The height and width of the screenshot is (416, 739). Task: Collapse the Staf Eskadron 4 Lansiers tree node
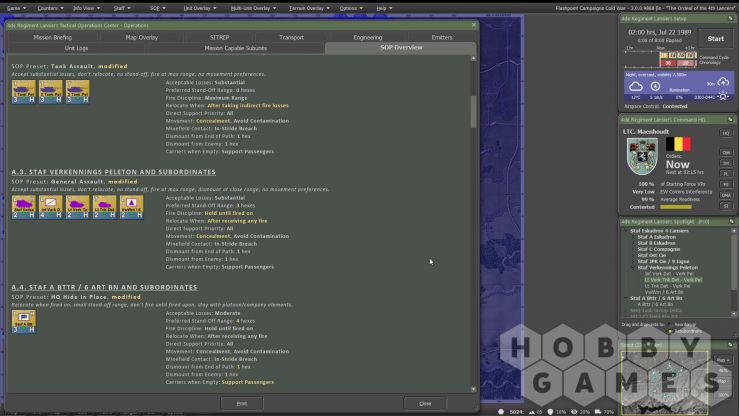click(626, 231)
